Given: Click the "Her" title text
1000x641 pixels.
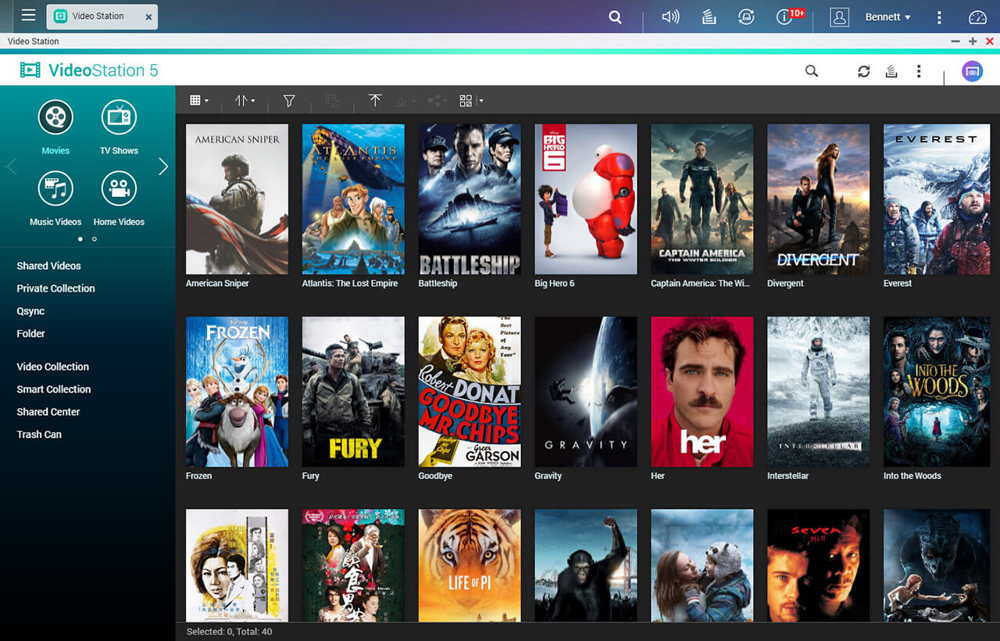Looking at the screenshot, I should pos(658,476).
